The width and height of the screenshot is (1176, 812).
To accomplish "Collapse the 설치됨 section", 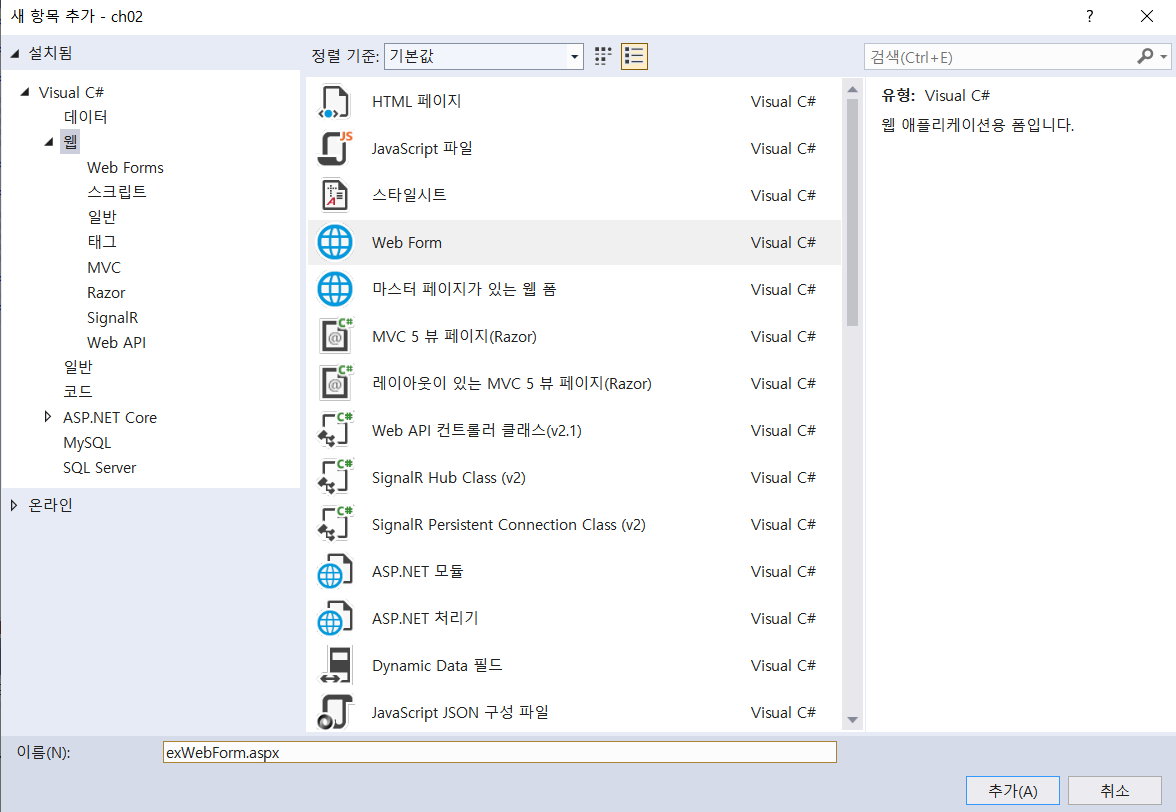I will pyautogui.click(x=14, y=53).
